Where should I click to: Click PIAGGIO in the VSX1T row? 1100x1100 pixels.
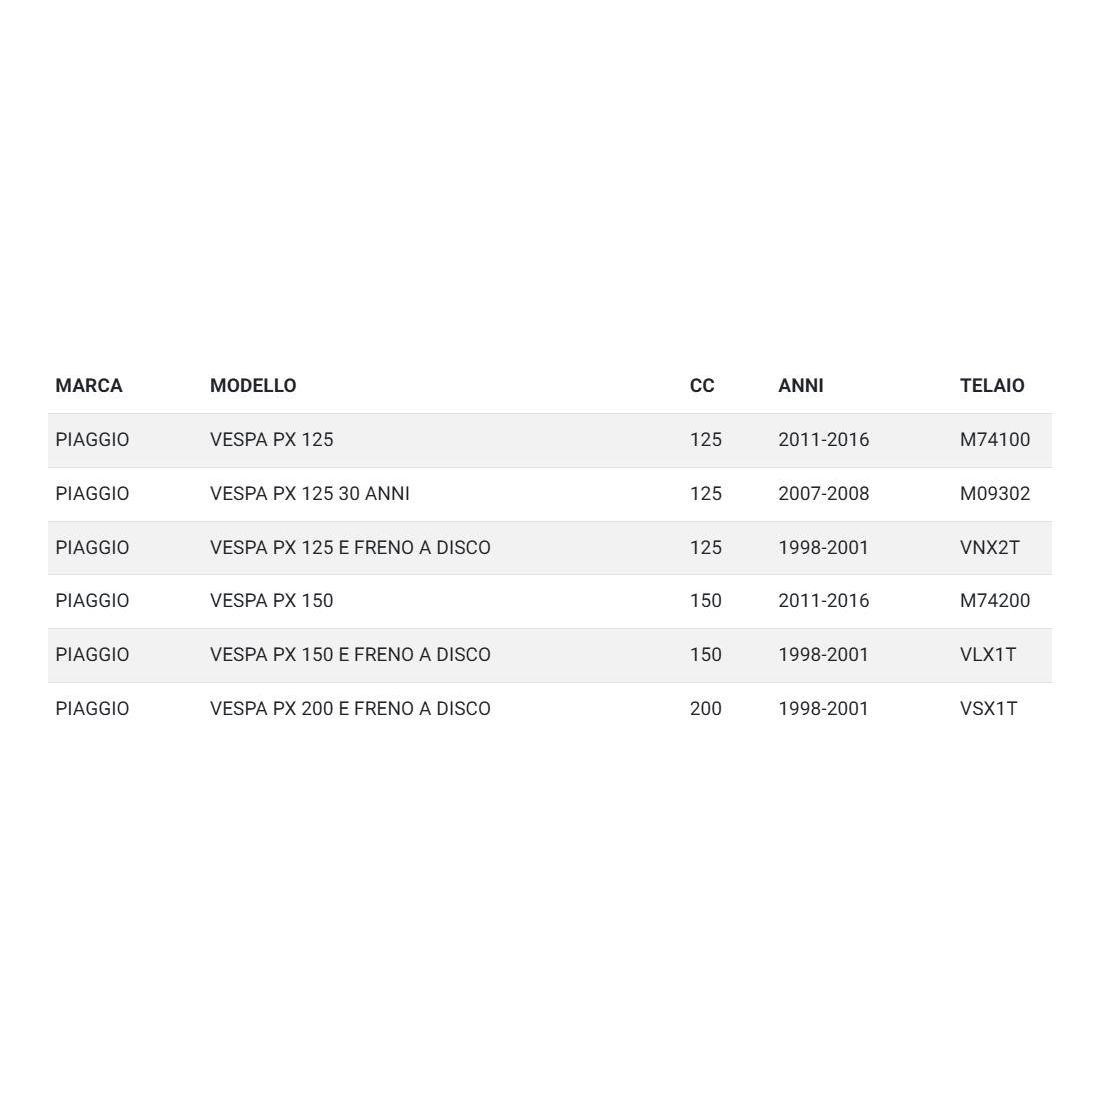point(92,709)
